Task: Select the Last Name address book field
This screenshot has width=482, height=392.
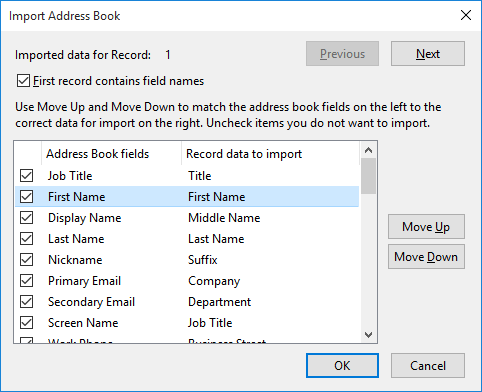Action: 76,239
